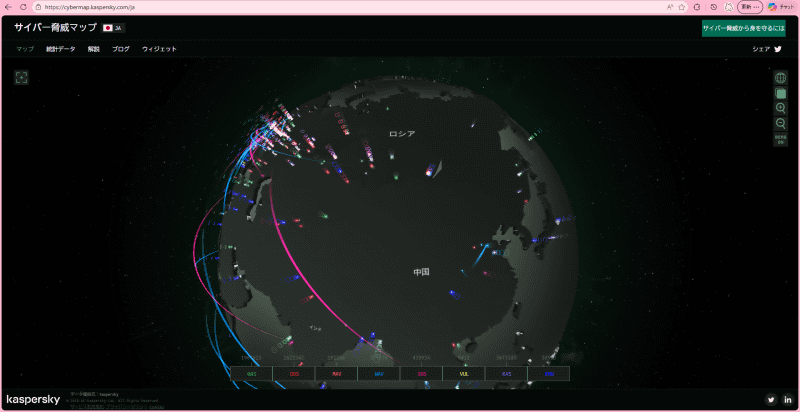Open the 更新 update menu button
The height and width of the screenshot is (412, 800).
[749, 7]
